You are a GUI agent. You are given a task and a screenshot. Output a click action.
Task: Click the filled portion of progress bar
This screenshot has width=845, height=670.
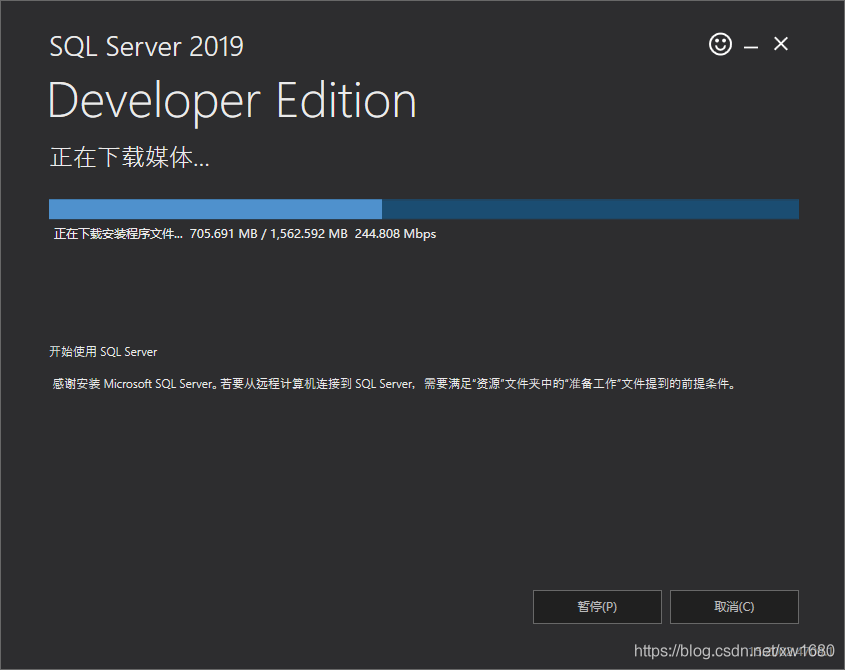click(x=215, y=209)
